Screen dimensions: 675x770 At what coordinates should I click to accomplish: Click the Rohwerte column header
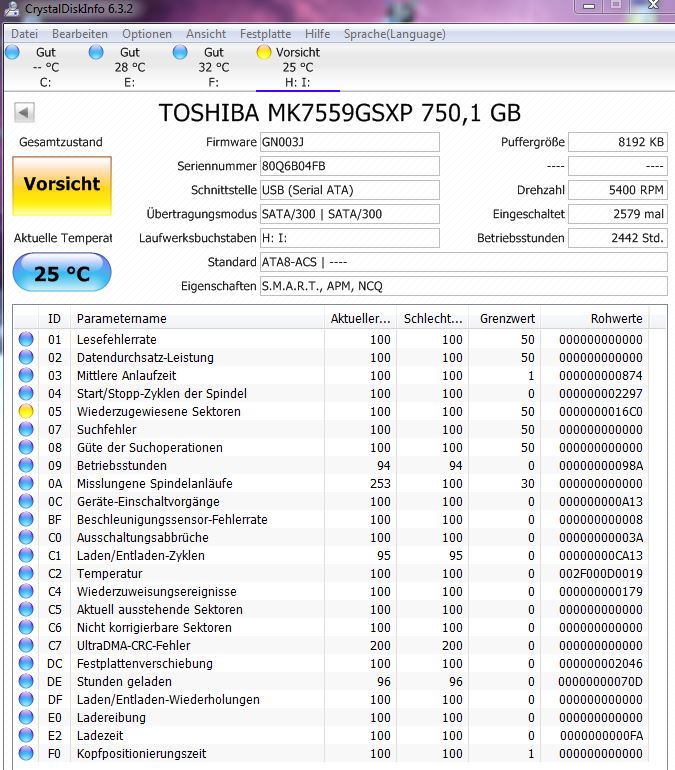tap(595, 319)
